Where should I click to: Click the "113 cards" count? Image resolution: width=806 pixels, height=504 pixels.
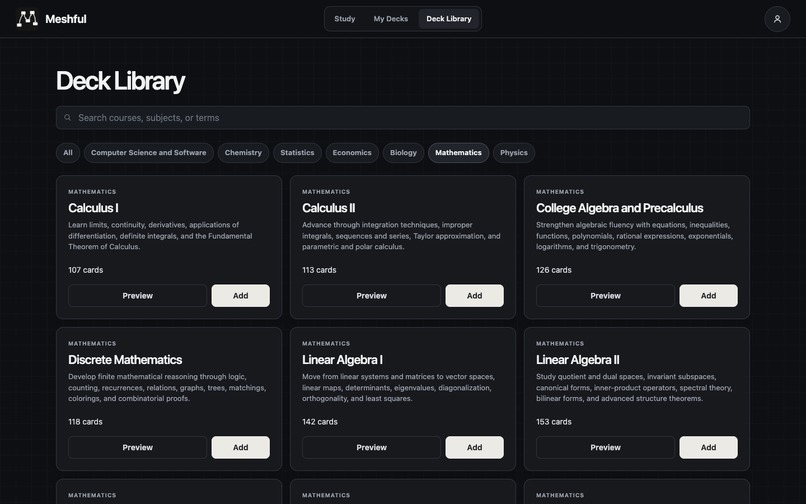[319, 270]
